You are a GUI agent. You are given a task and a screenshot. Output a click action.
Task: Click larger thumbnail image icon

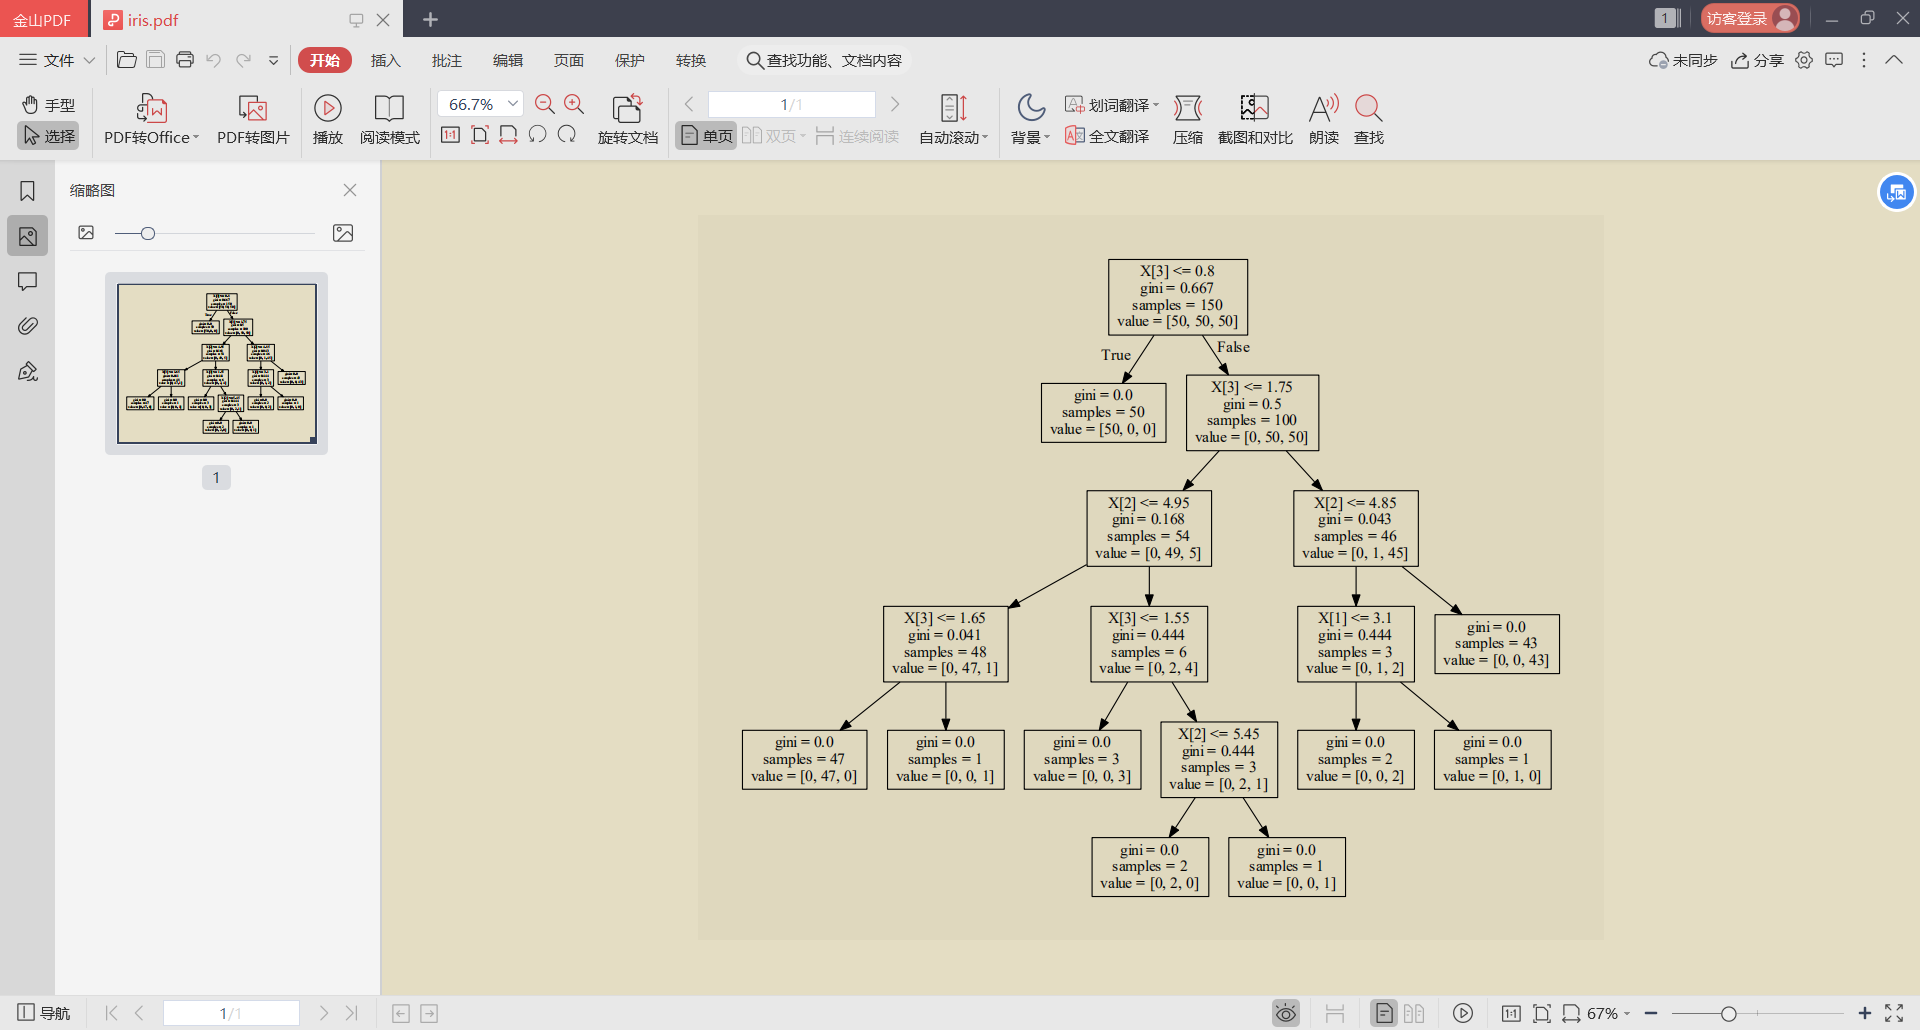coord(343,233)
